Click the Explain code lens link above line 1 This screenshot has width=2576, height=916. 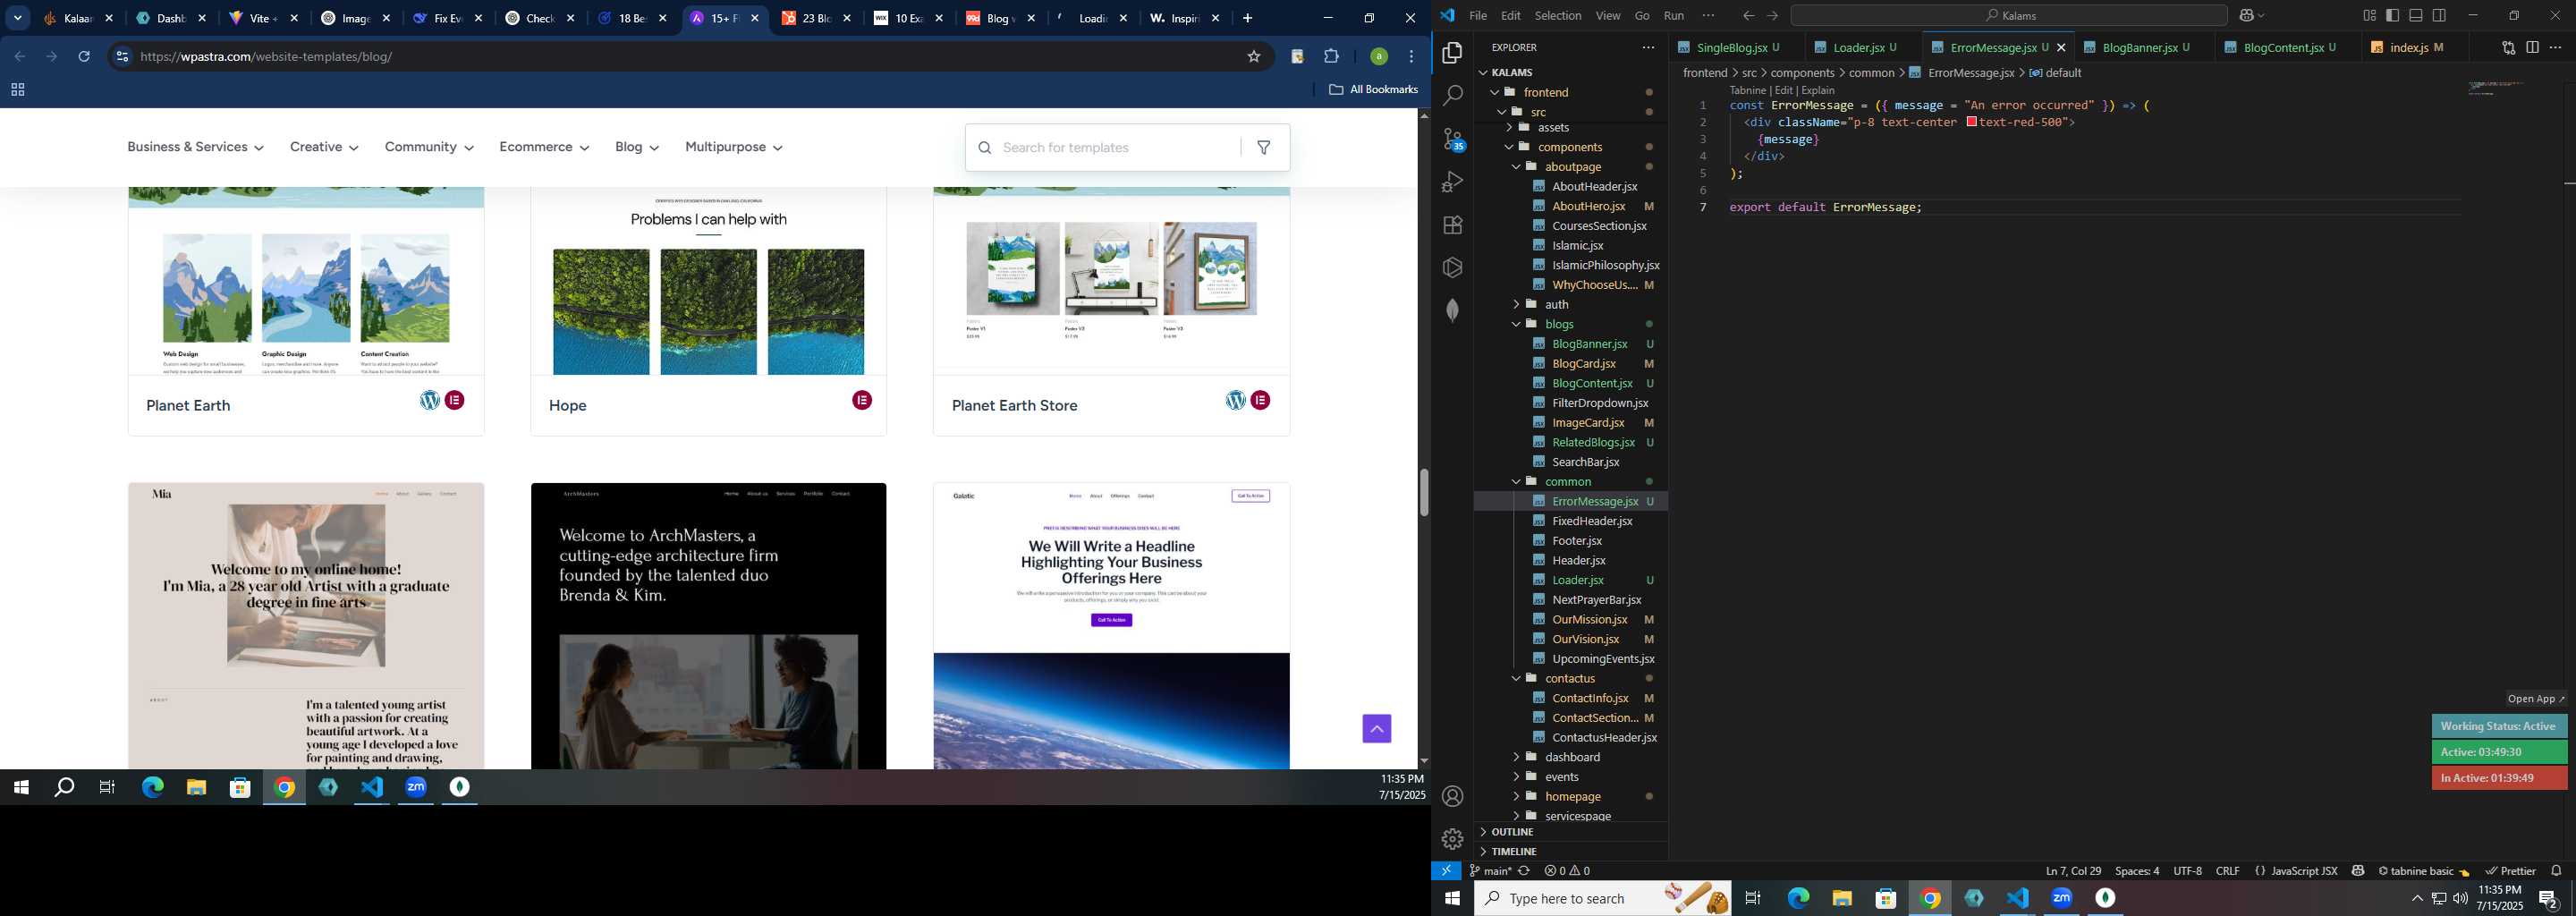click(x=1818, y=90)
